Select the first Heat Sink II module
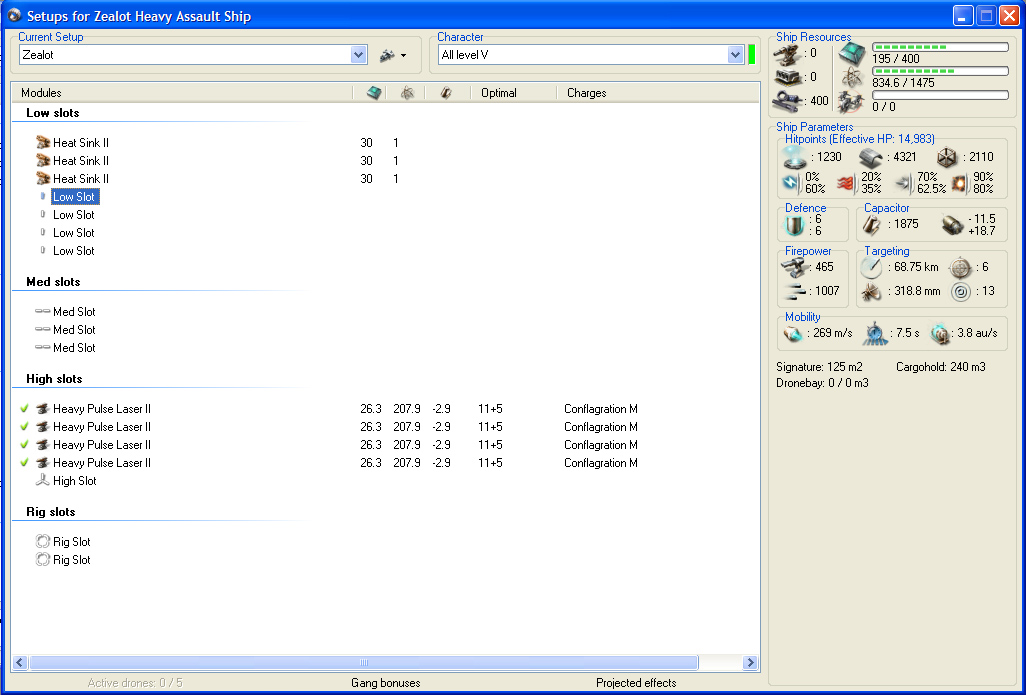This screenshot has height=695, width=1026. click(x=80, y=143)
